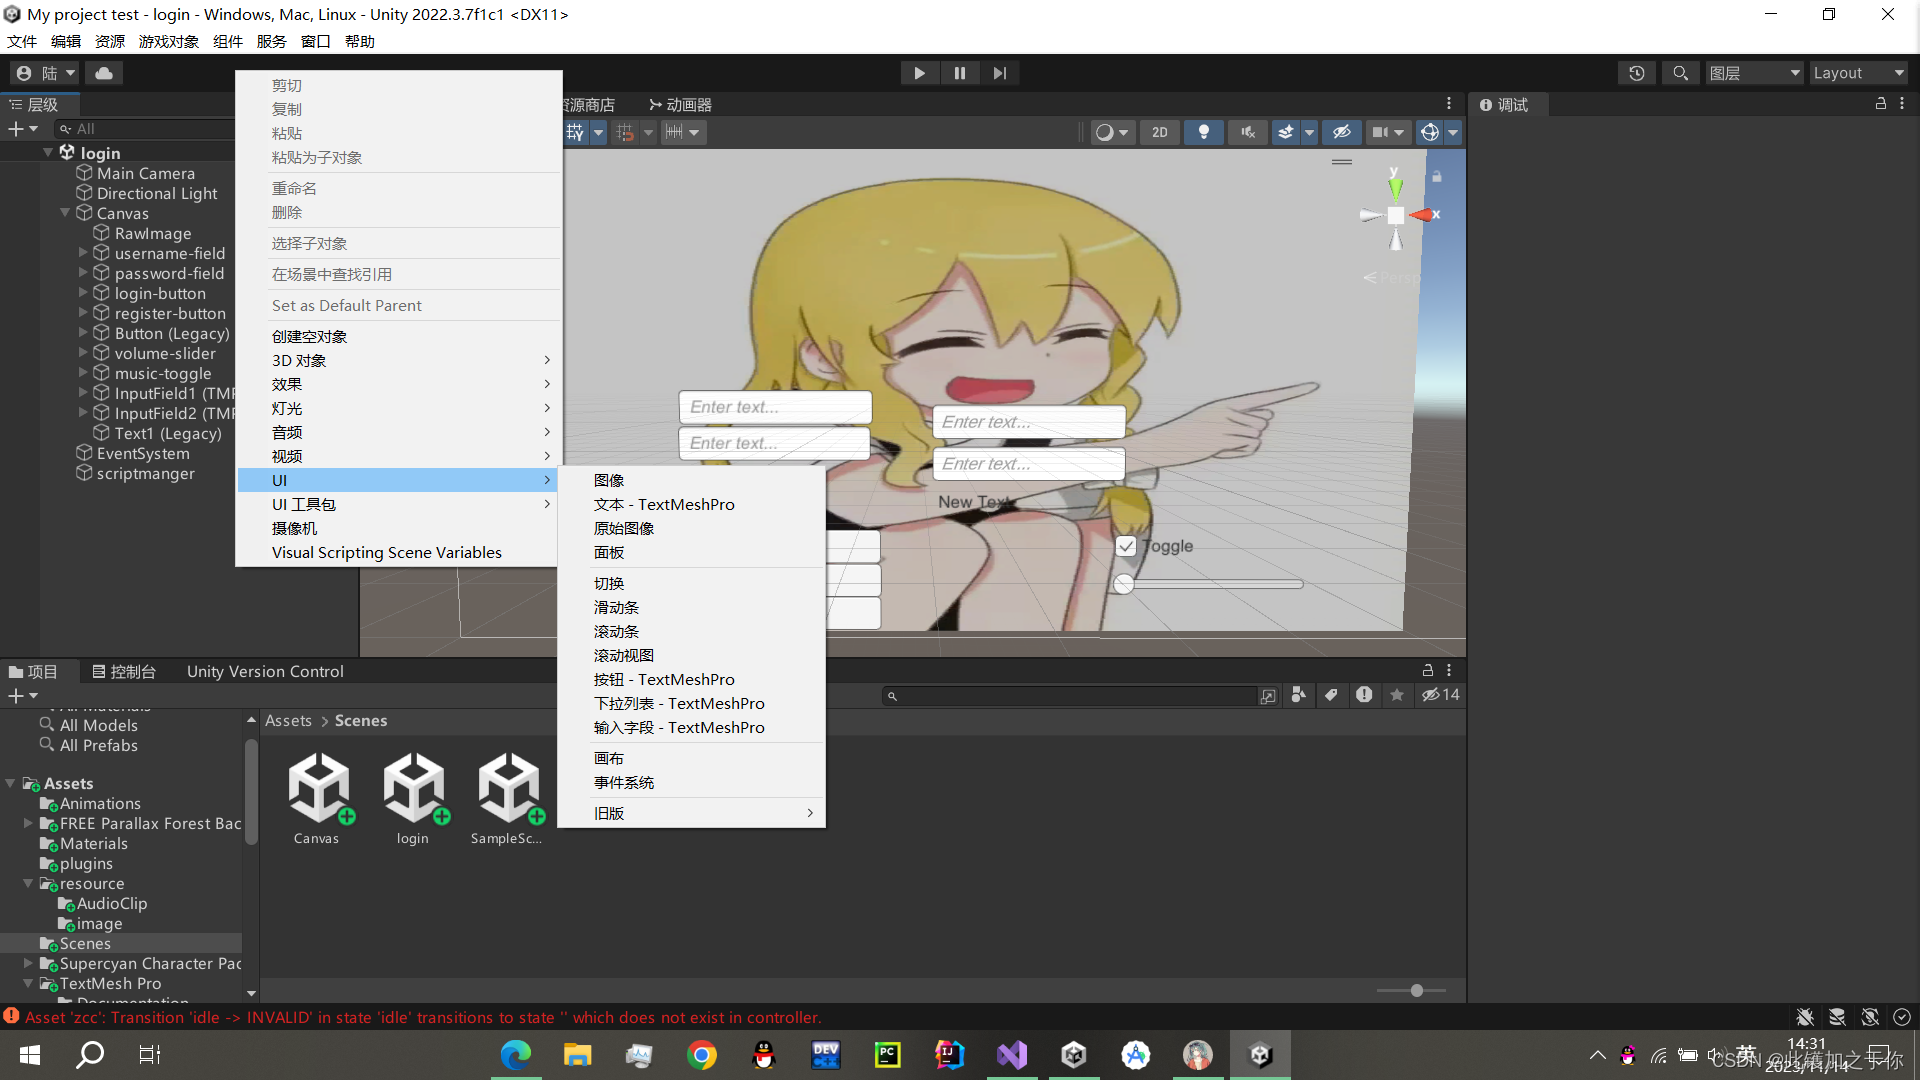Open the 组件 menu in menu bar
The width and height of the screenshot is (1920, 1080).
[228, 42]
